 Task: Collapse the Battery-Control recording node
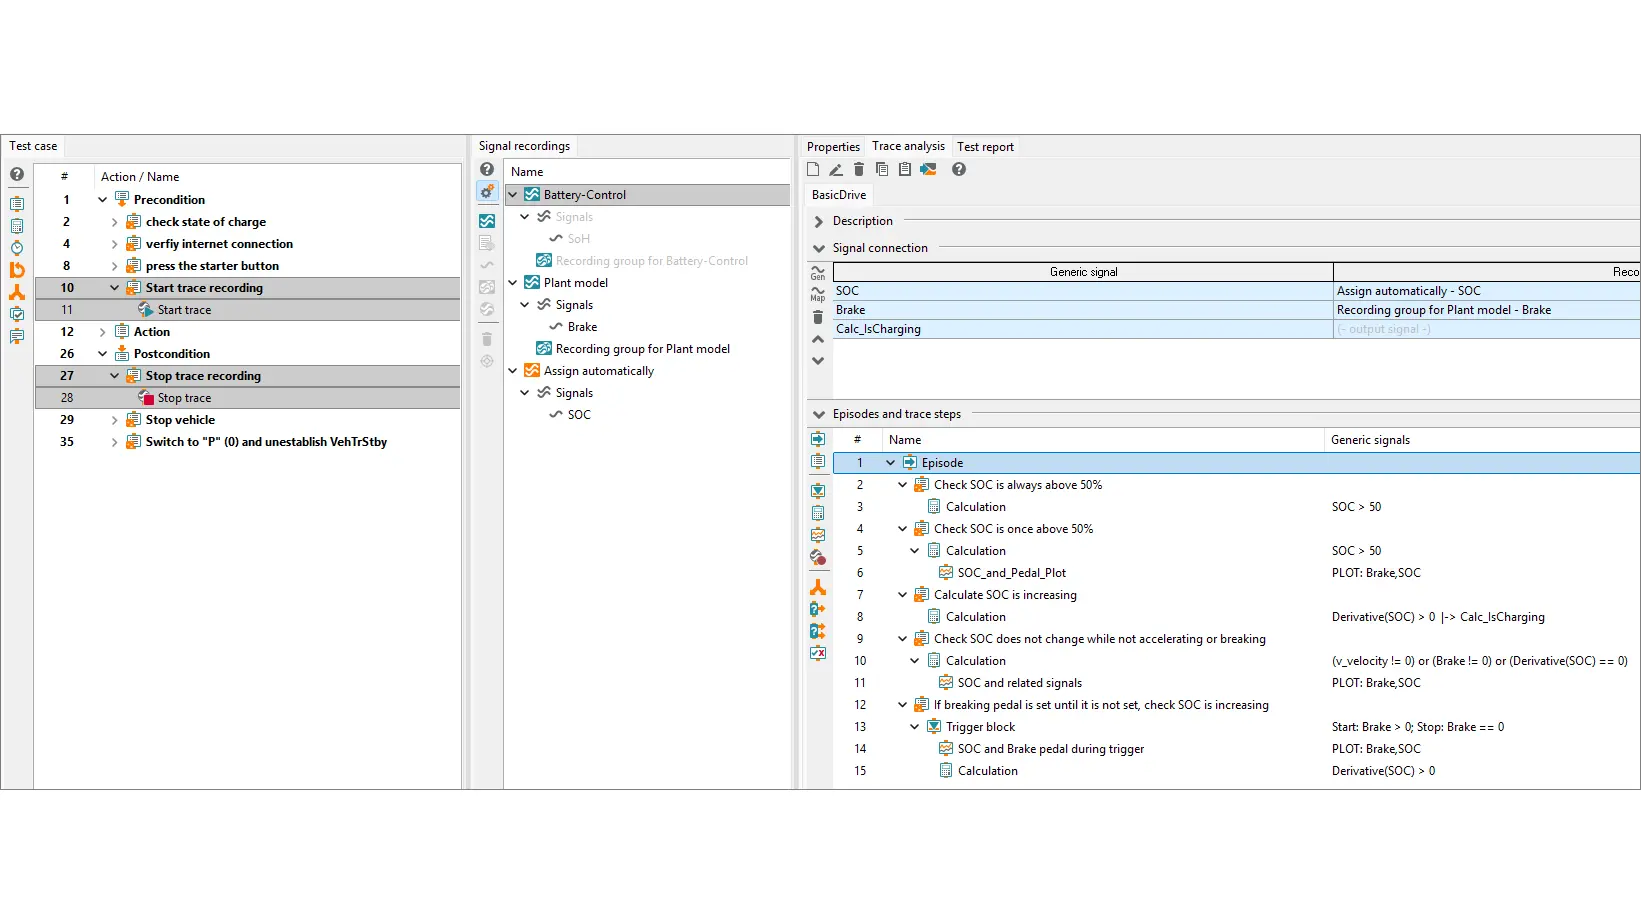point(513,195)
